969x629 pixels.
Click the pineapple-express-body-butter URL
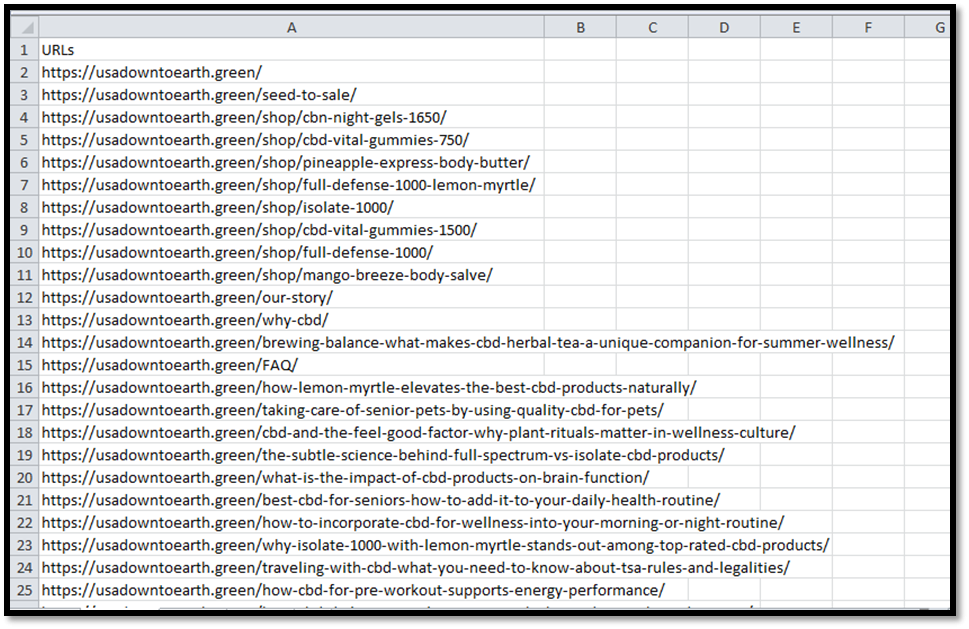[285, 162]
